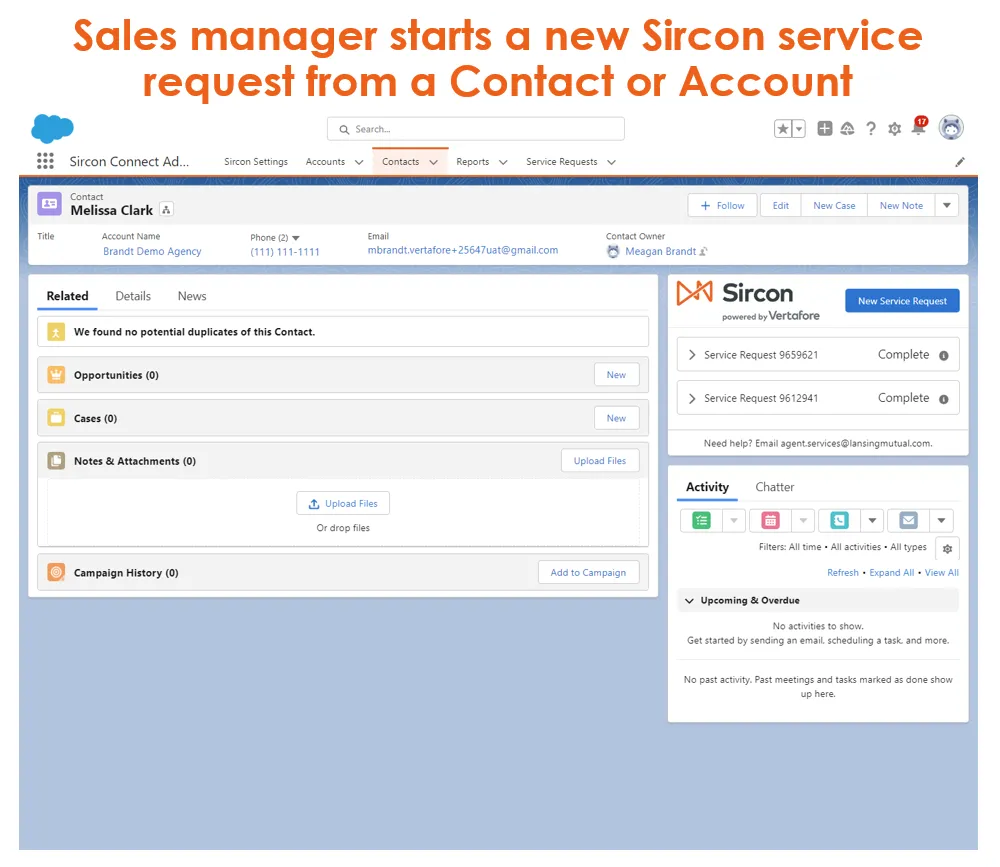The image size is (1000, 867).
Task: Open more actions dropdown next to New Note
Action: click(947, 205)
